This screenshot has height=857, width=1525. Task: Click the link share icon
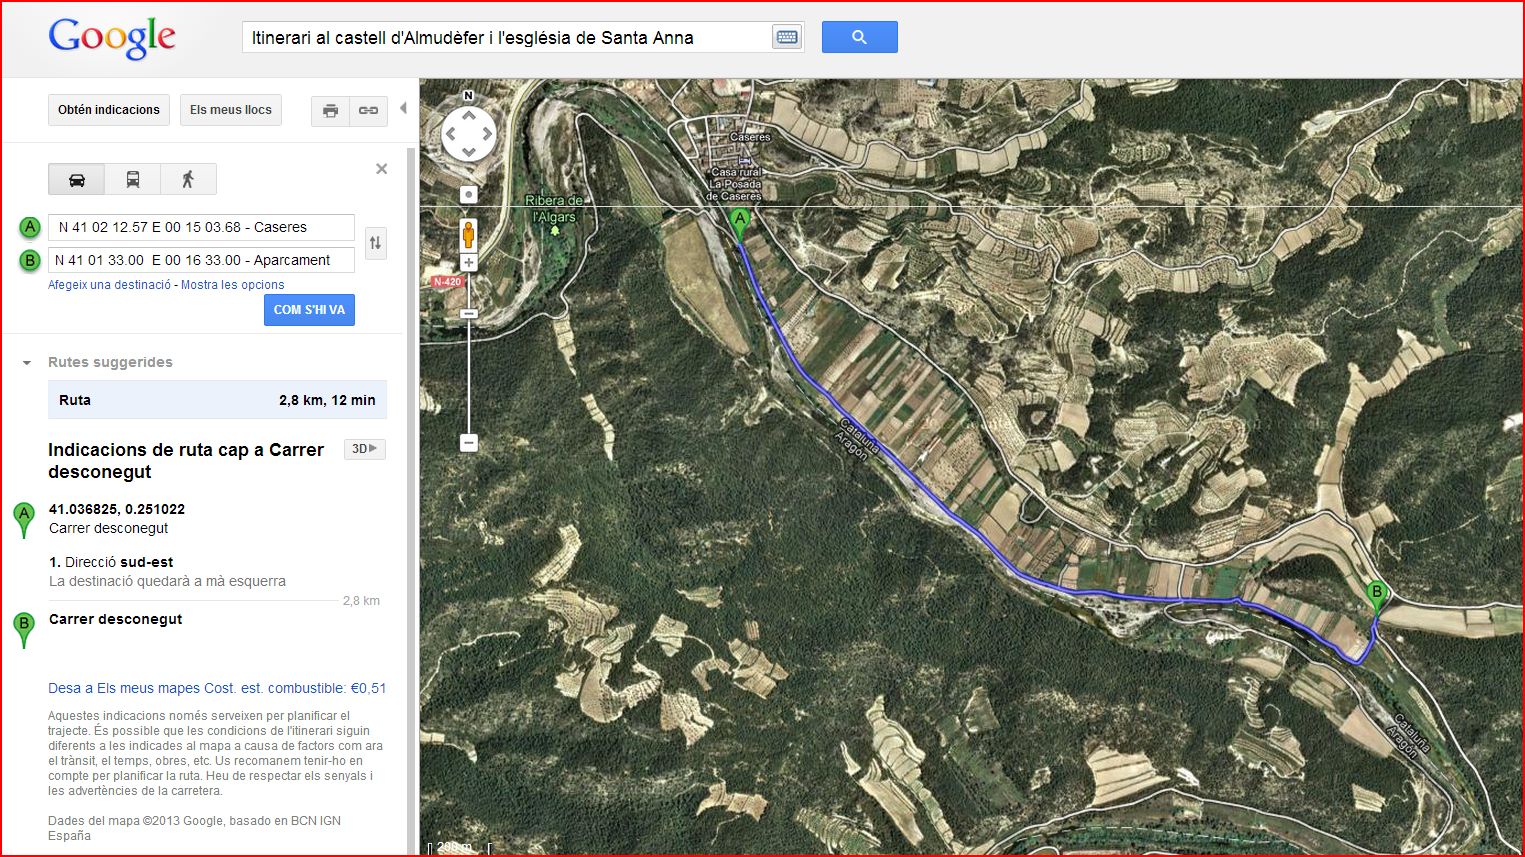click(x=368, y=110)
